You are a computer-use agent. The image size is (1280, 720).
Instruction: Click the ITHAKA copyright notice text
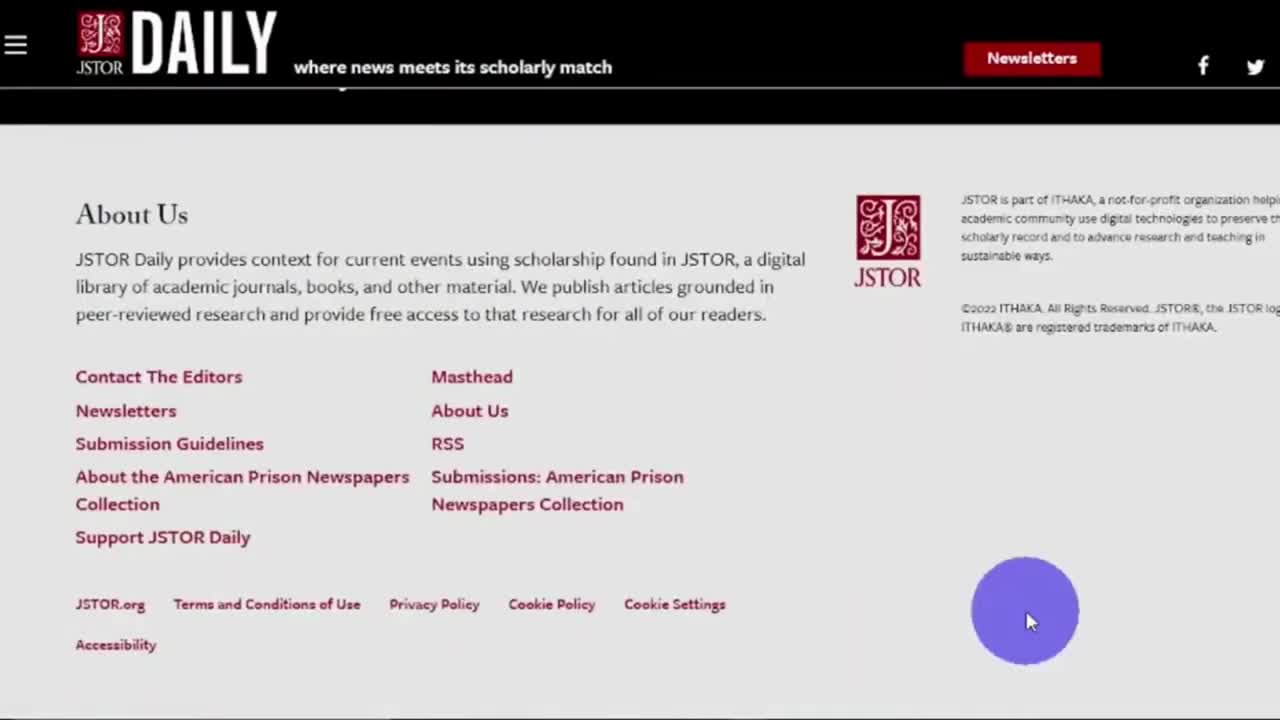coord(1120,318)
